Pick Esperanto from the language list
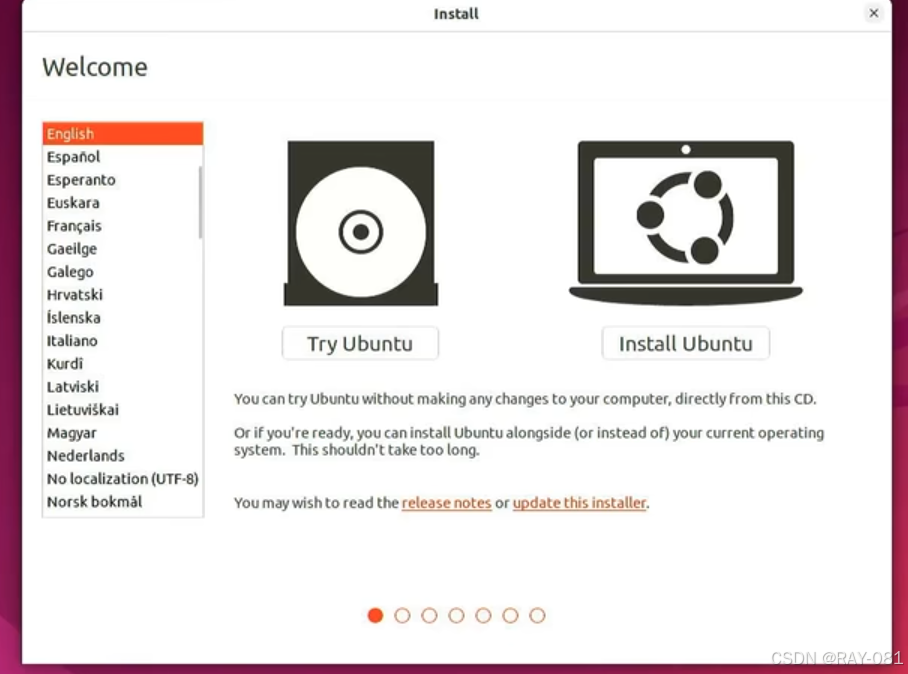This screenshot has height=674, width=908. (x=81, y=180)
